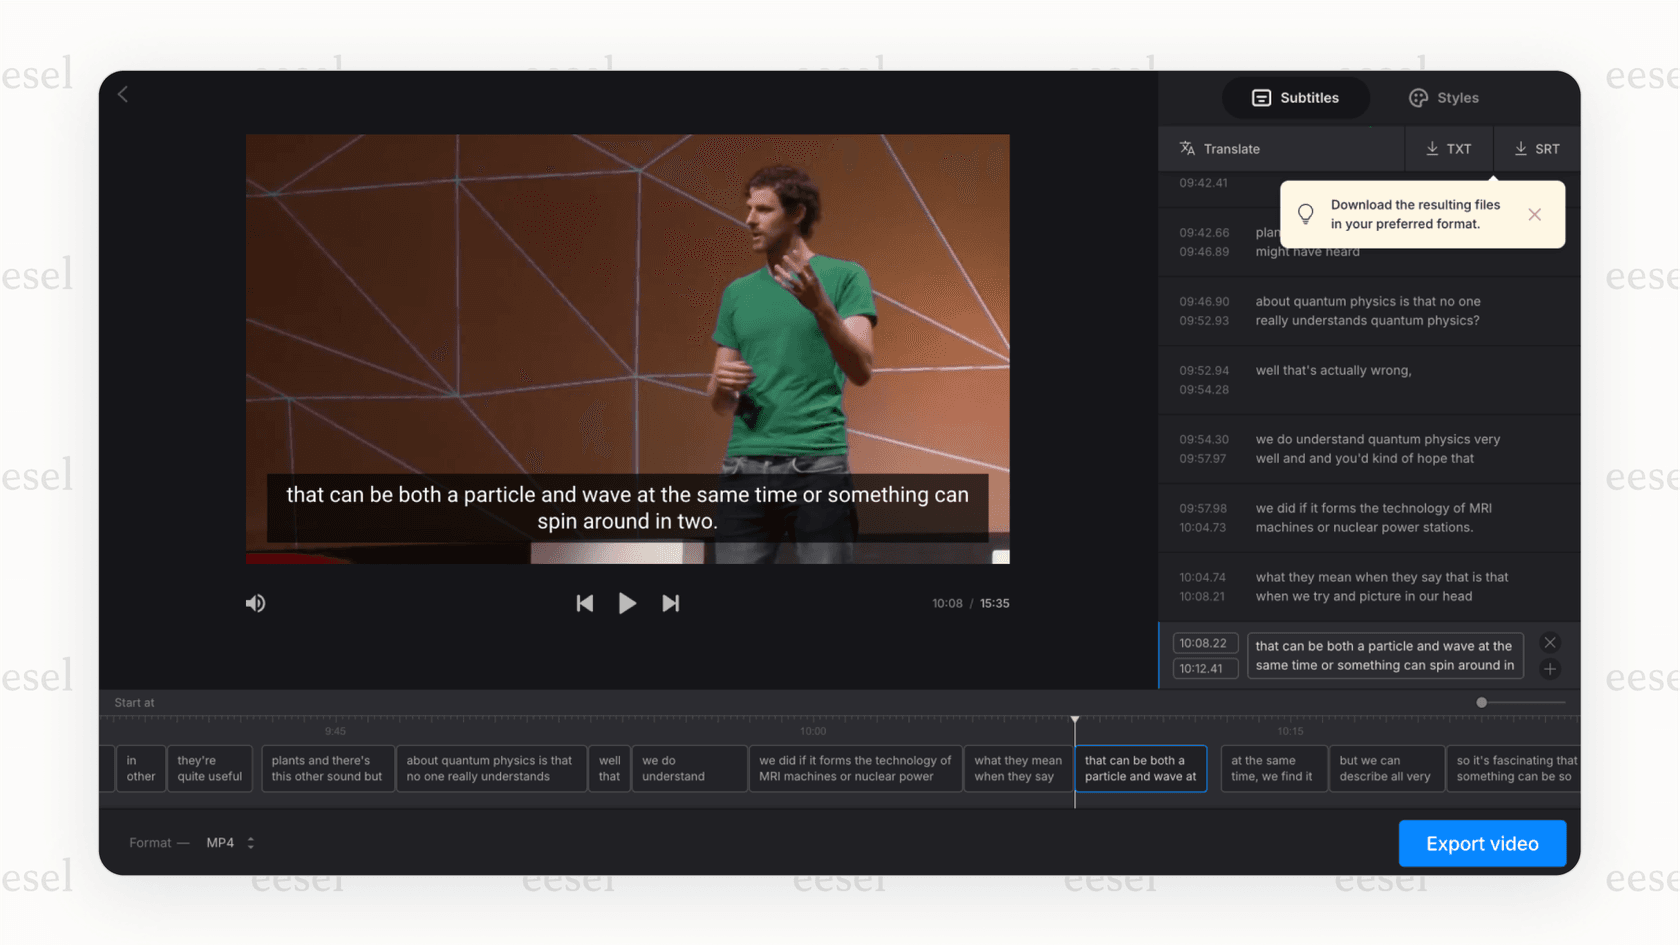Switch to the Styles tab
The height and width of the screenshot is (945, 1680).
(1443, 97)
